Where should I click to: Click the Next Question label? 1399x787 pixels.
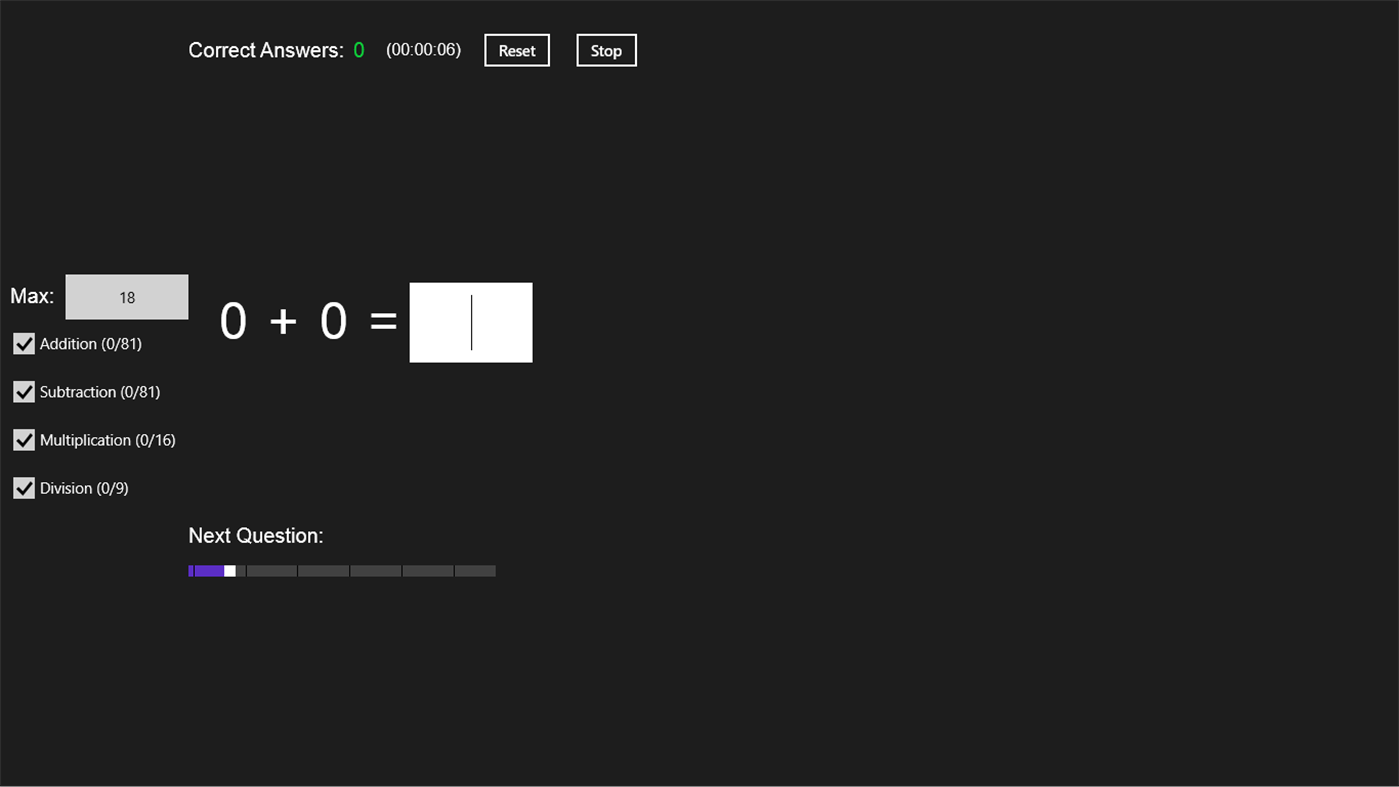255,535
